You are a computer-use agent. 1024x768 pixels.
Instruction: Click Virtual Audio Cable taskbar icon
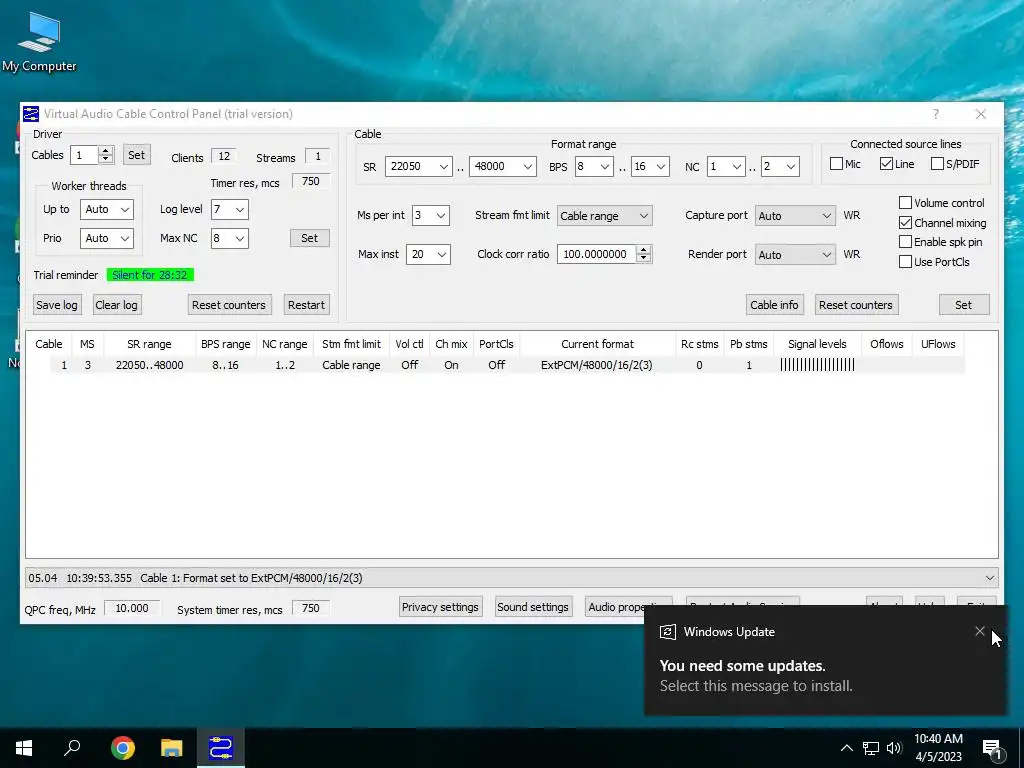pos(221,748)
